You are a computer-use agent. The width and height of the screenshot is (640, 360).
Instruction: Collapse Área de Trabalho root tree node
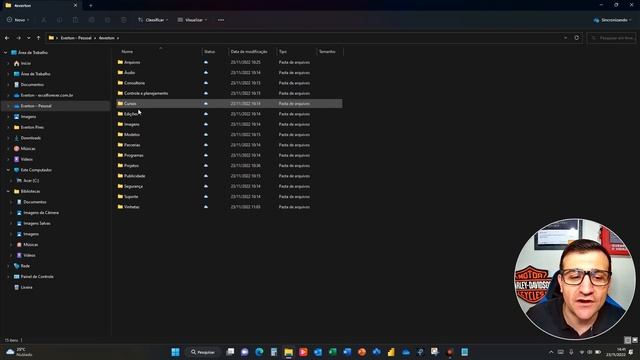coord(6,53)
